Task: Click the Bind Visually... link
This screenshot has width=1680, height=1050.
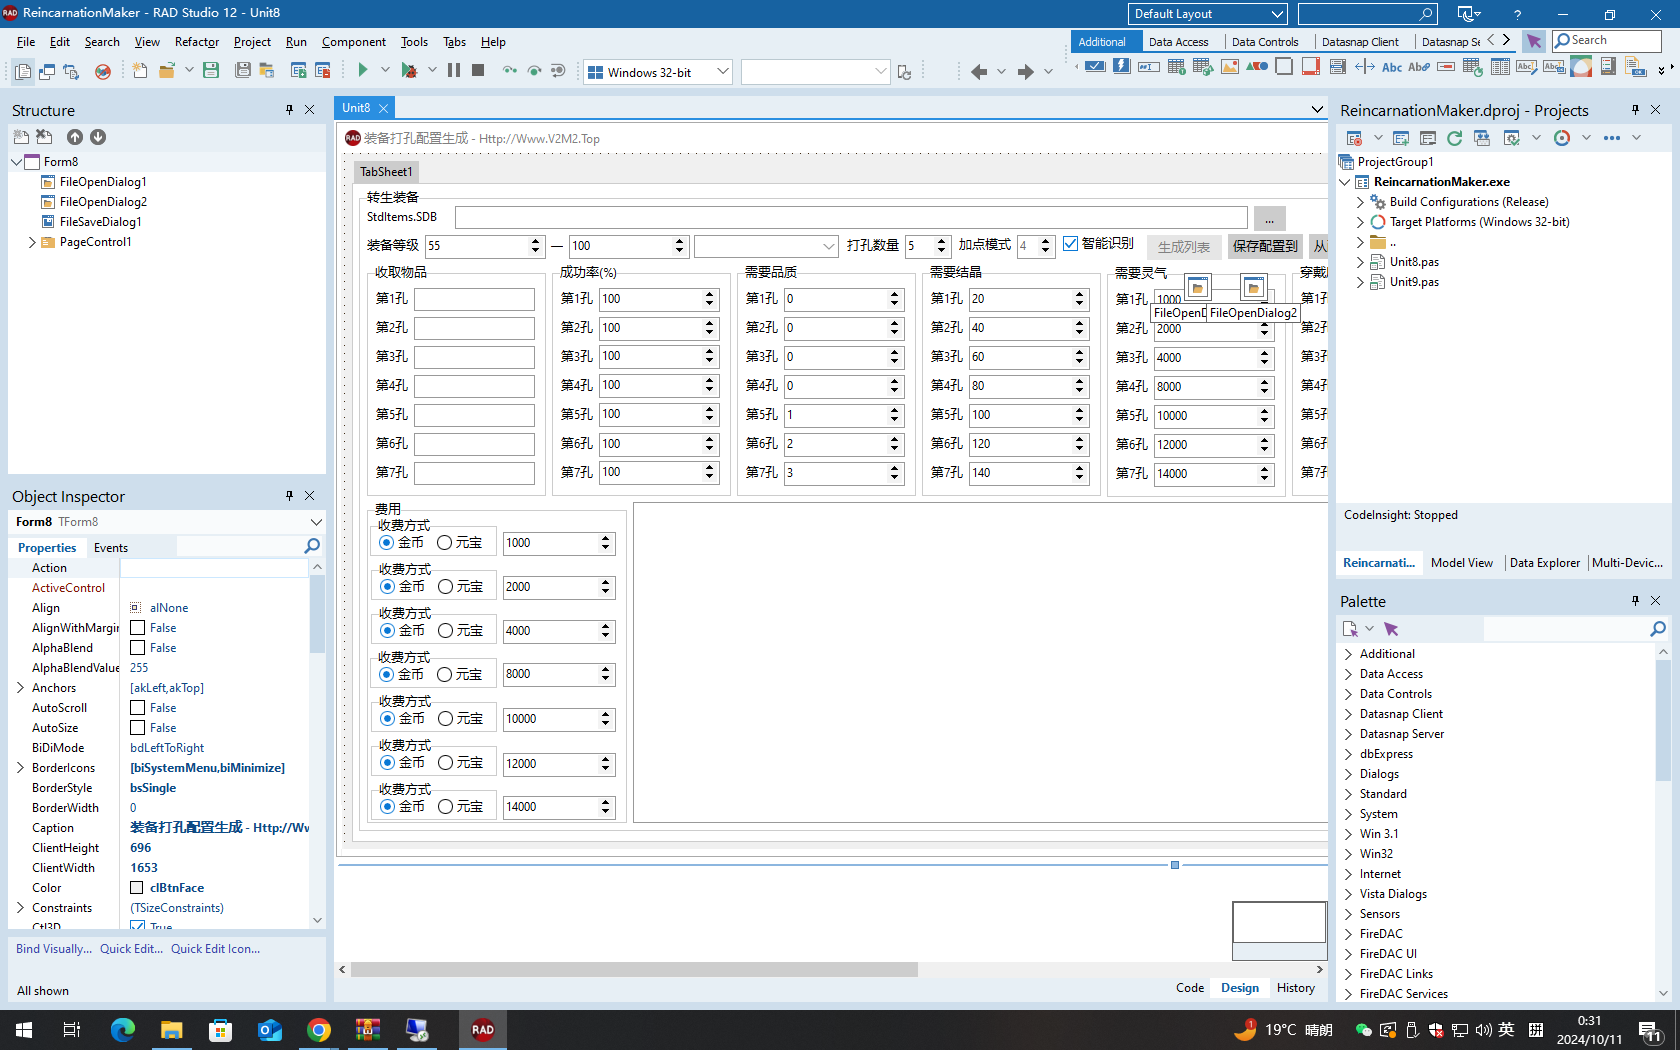Action: point(53,949)
